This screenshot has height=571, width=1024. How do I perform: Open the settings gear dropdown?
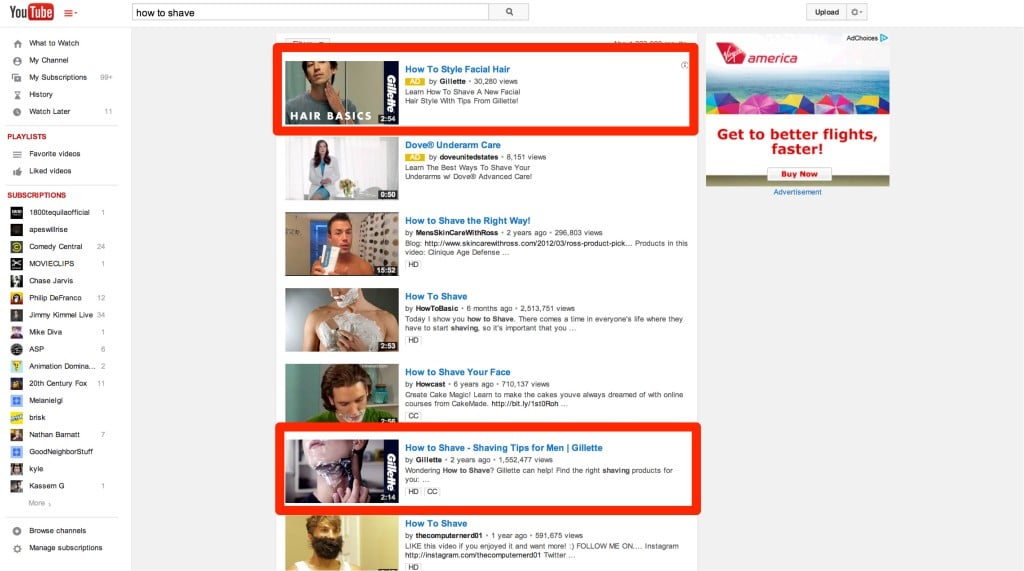(x=856, y=12)
